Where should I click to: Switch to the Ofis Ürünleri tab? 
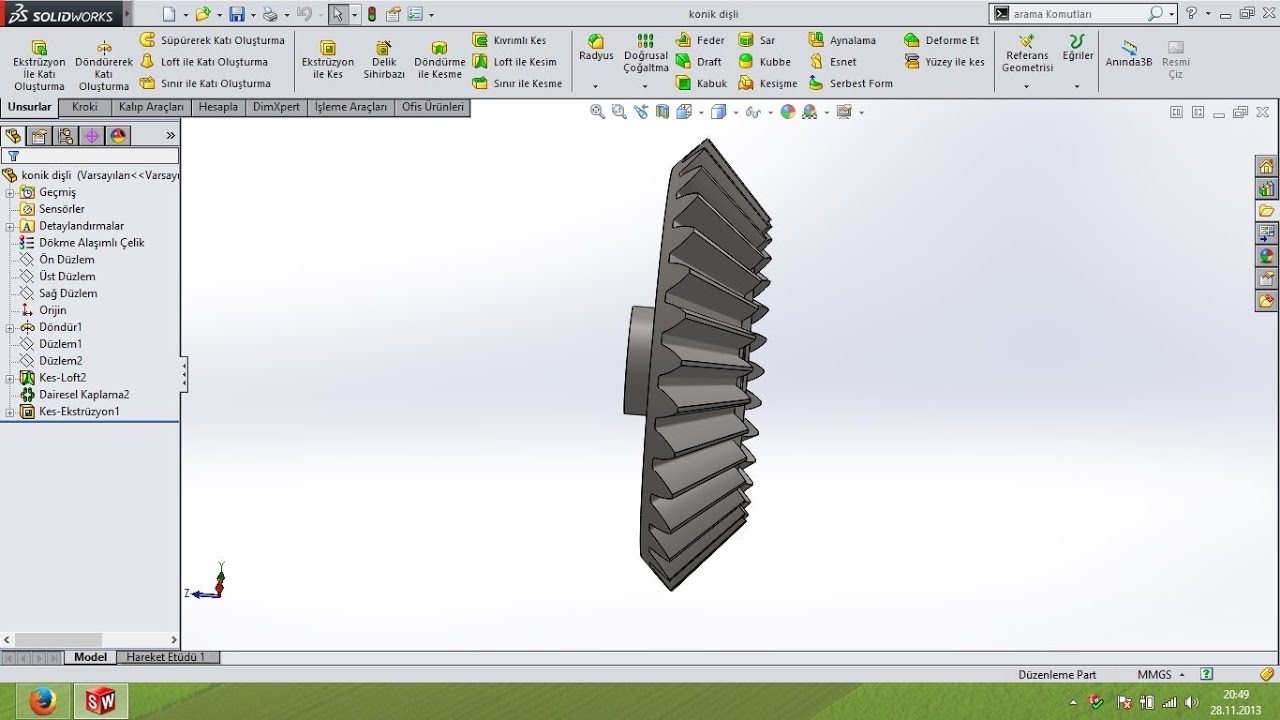click(x=432, y=107)
